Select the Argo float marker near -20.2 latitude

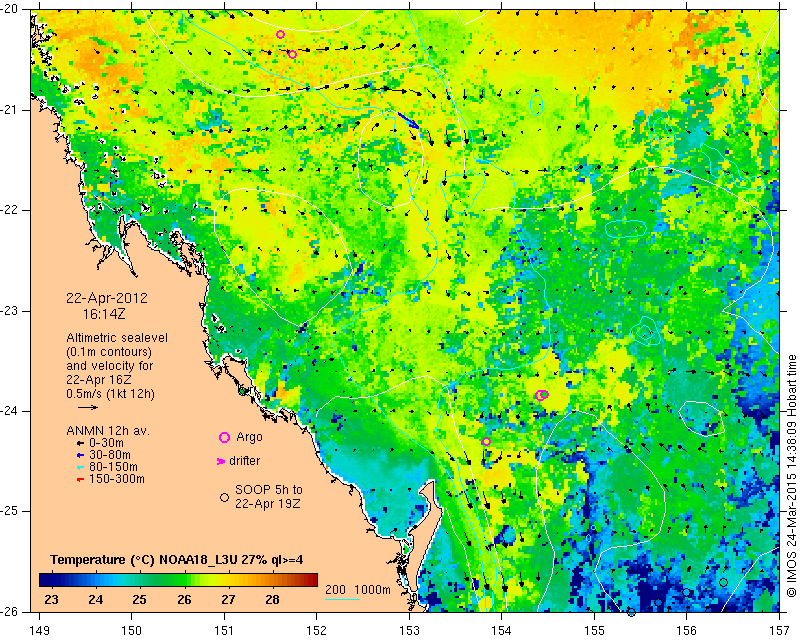pyautogui.click(x=280, y=35)
